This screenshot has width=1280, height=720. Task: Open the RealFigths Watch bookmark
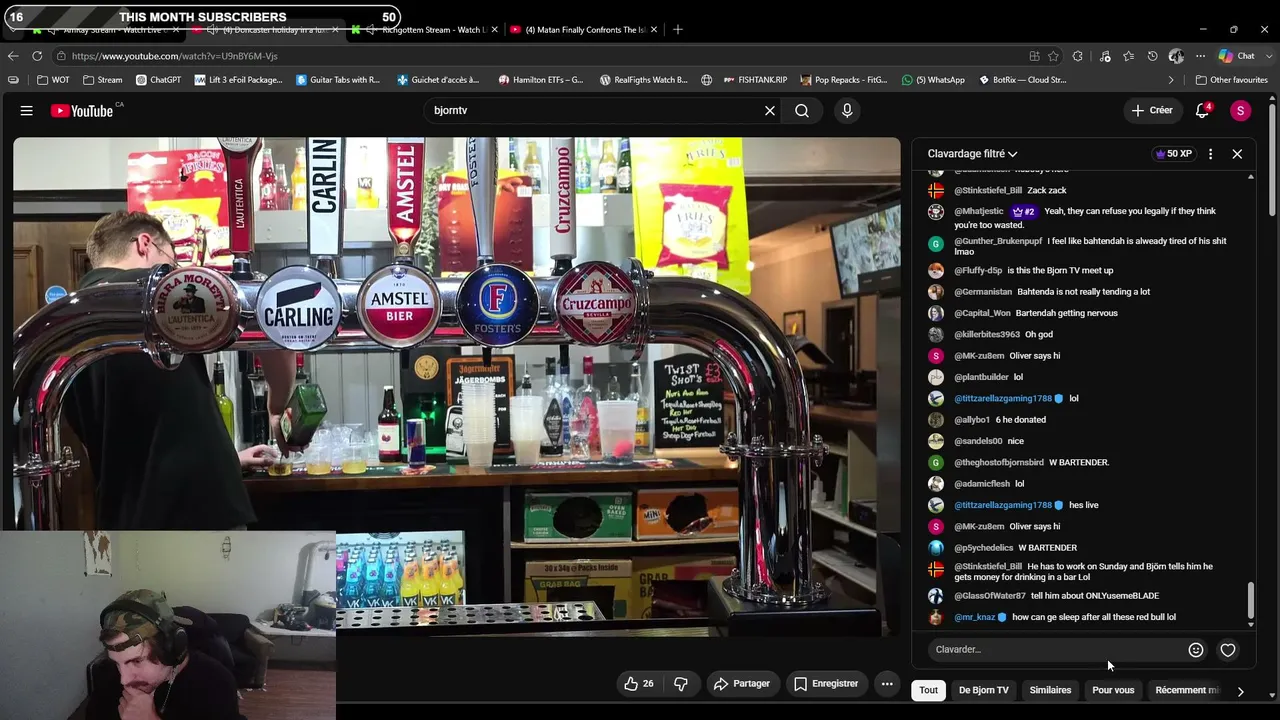coord(643,80)
